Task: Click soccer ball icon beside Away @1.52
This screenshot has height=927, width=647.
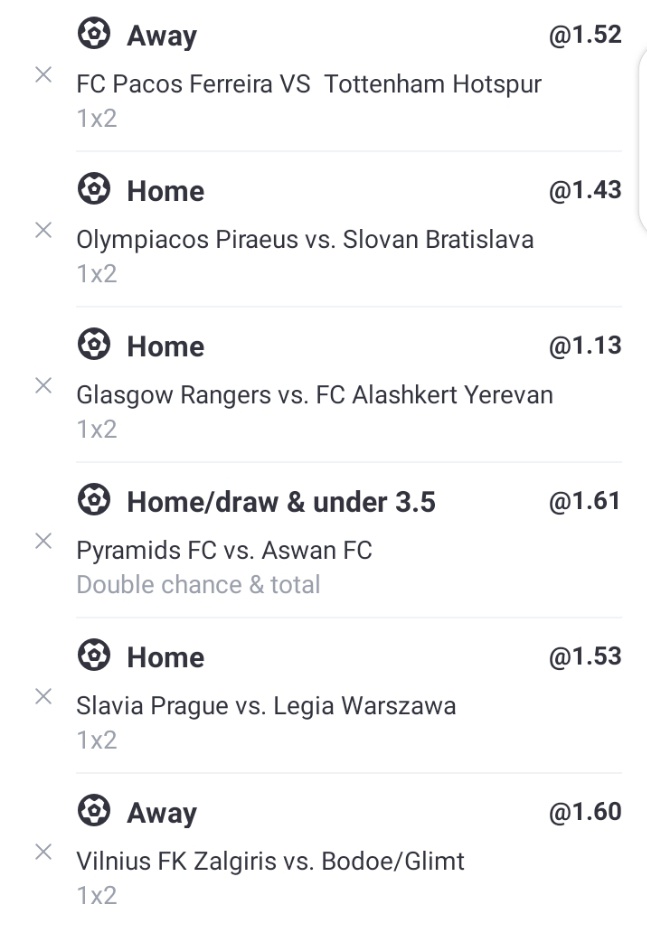Action: pos(93,35)
